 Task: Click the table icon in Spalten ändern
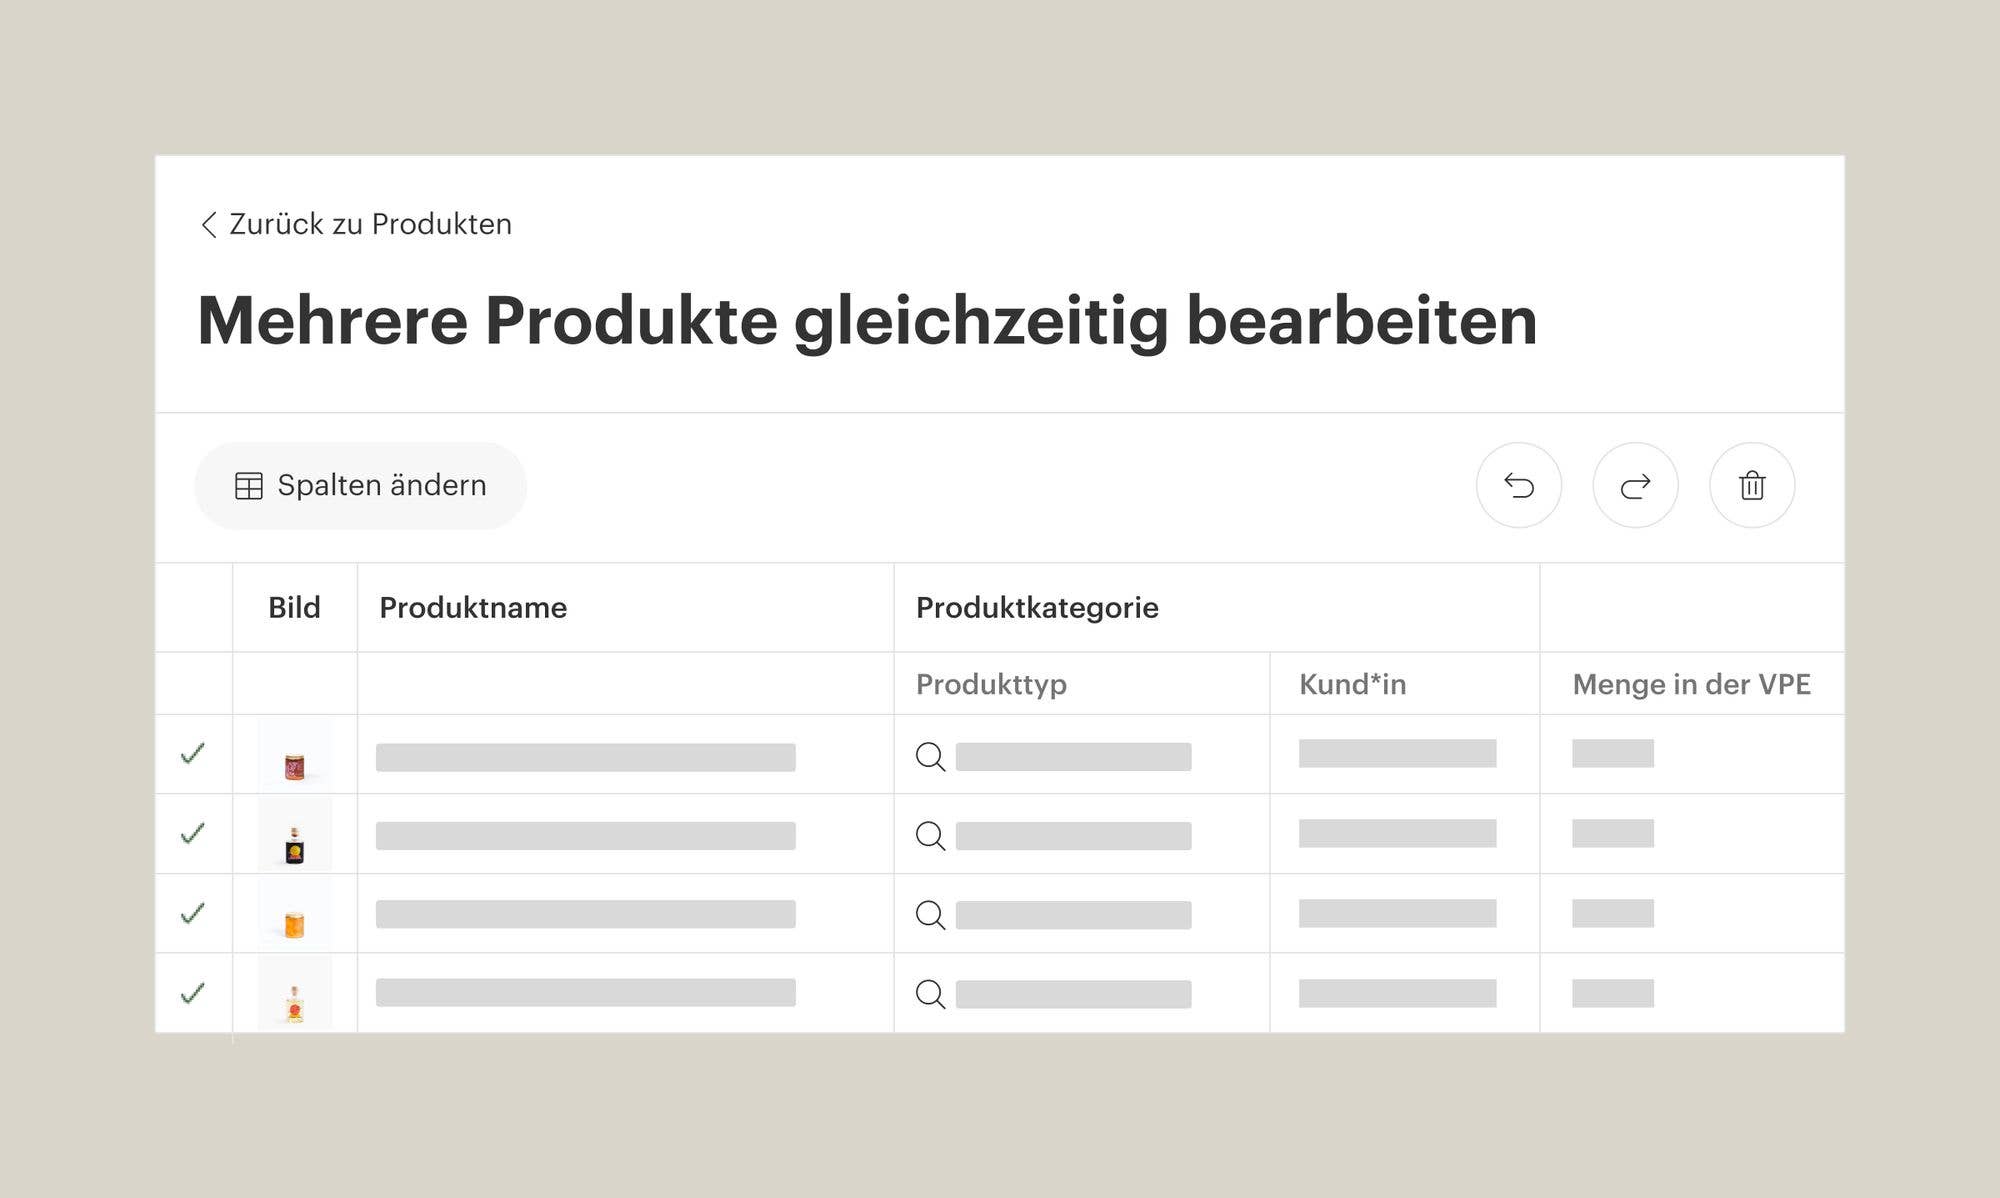click(248, 486)
